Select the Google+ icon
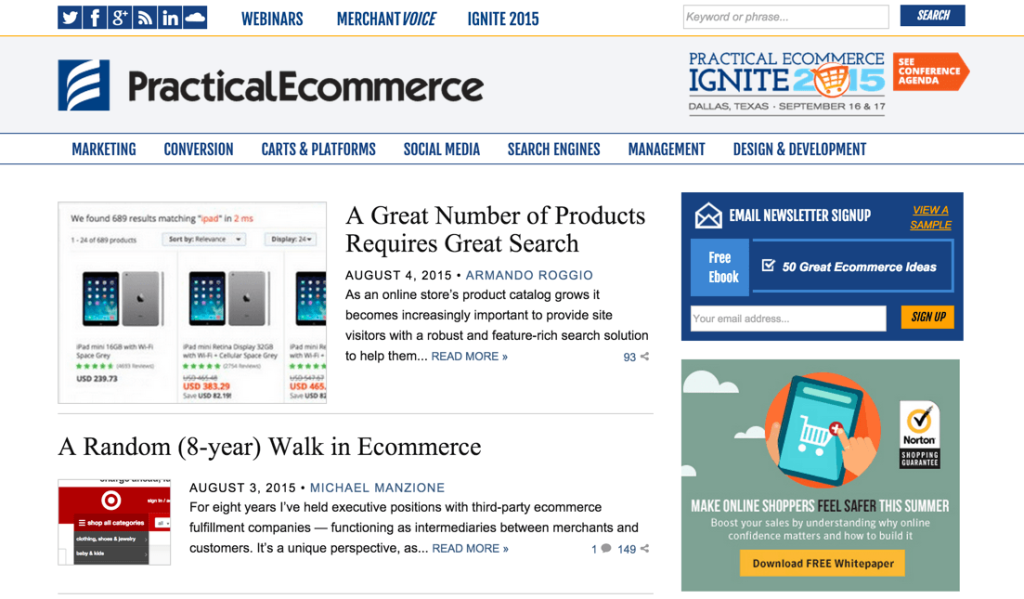Screen dimensions: 1024x599 pyautogui.click(x=120, y=16)
